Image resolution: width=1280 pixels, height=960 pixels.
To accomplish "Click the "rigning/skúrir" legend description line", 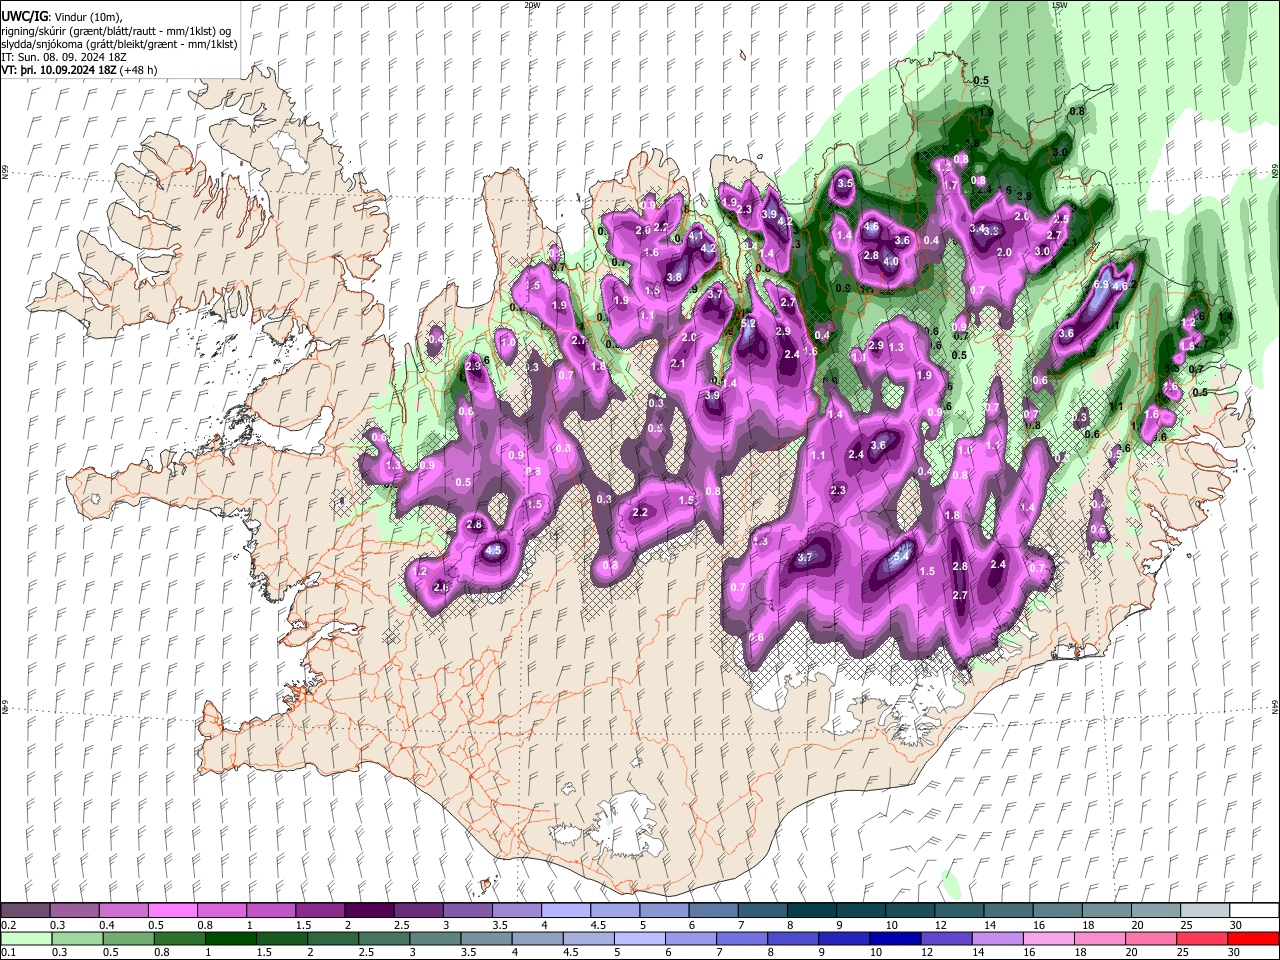I will (116, 31).
